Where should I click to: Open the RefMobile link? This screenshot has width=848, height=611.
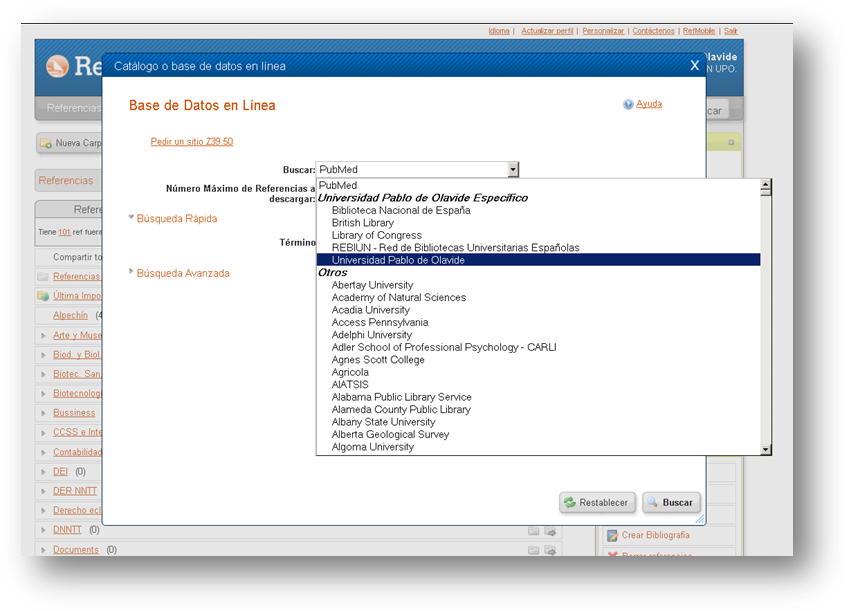(x=699, y=31)
